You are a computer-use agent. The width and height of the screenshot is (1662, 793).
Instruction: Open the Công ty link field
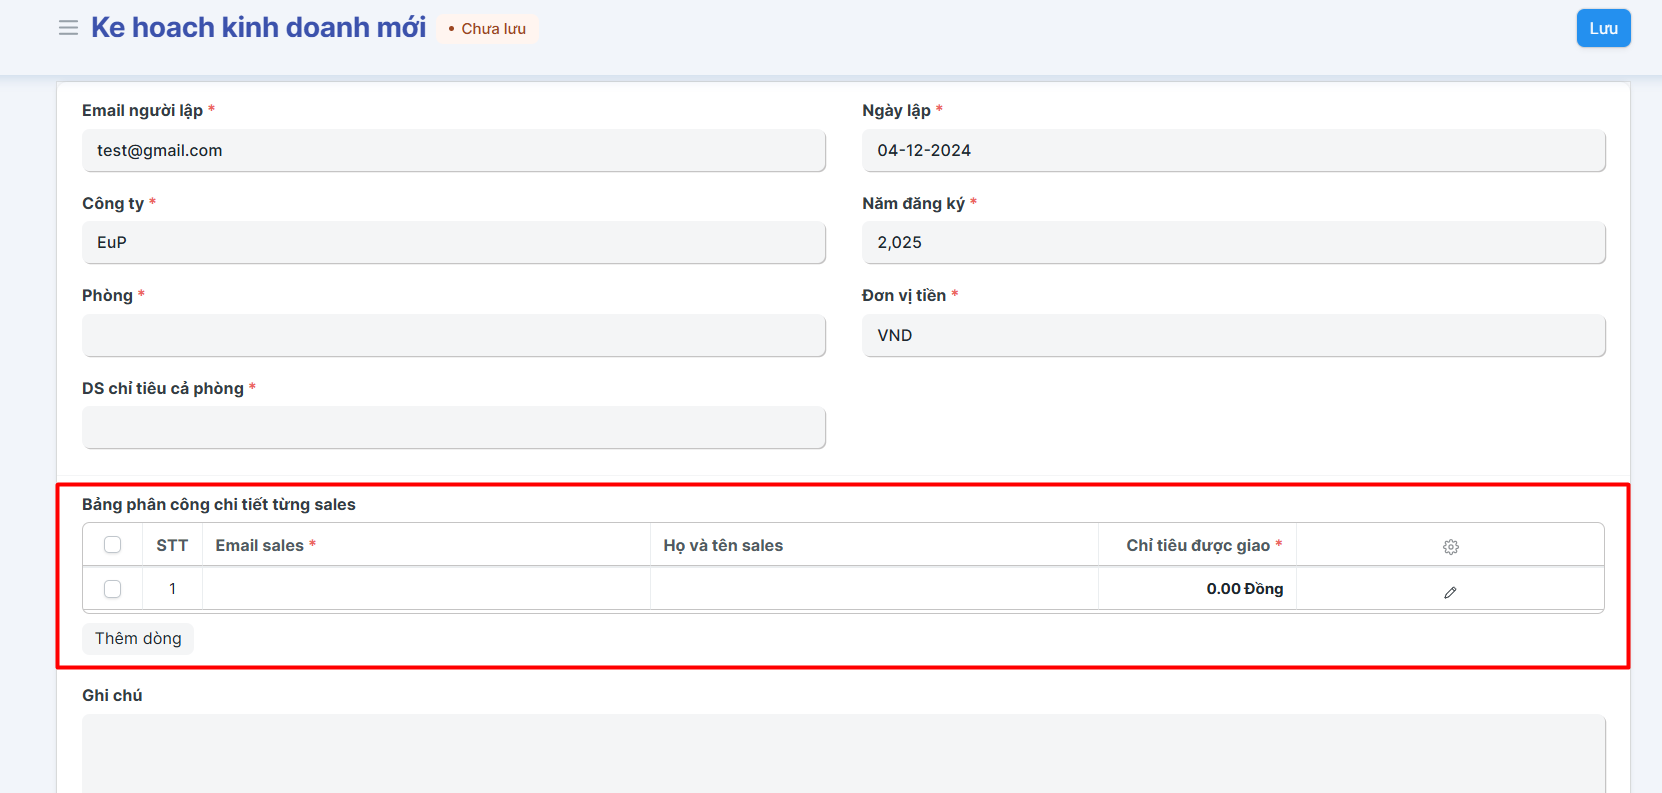point(453,243)
